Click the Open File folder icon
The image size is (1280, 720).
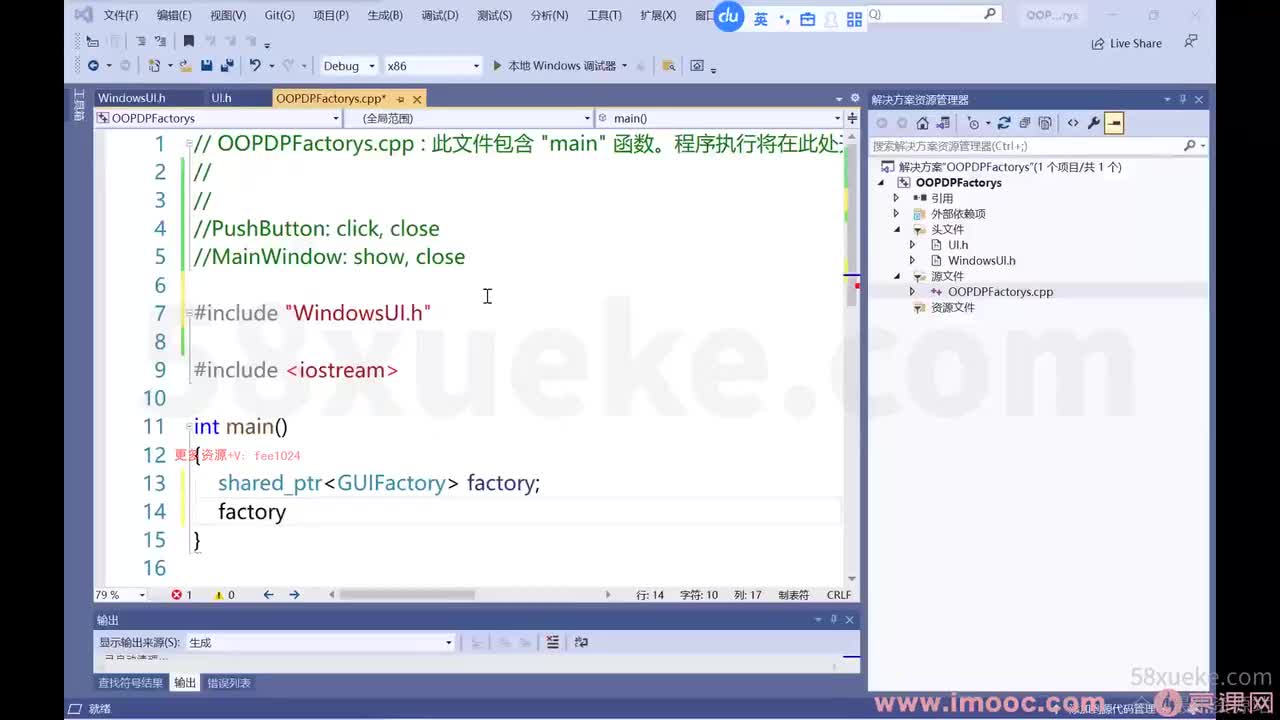[185, 65]
